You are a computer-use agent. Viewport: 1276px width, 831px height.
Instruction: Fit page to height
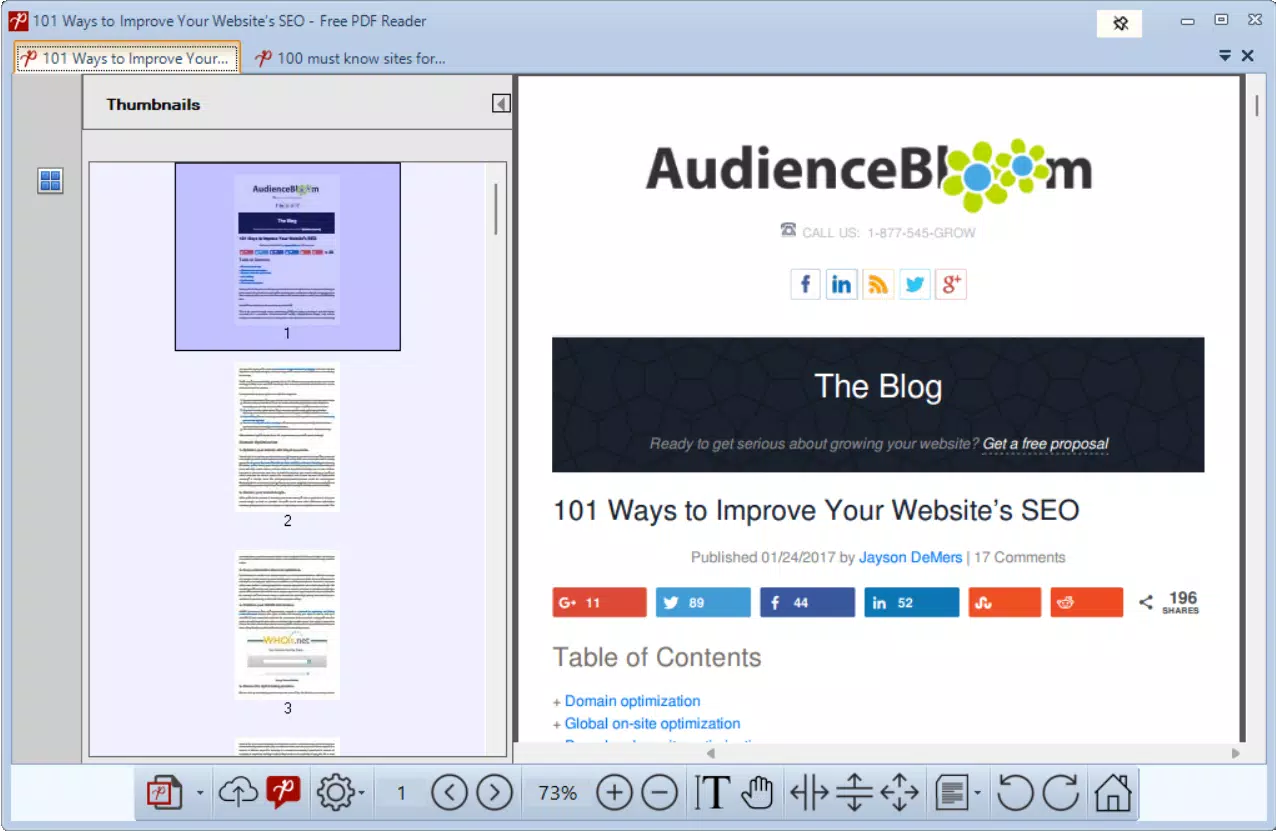854,793
